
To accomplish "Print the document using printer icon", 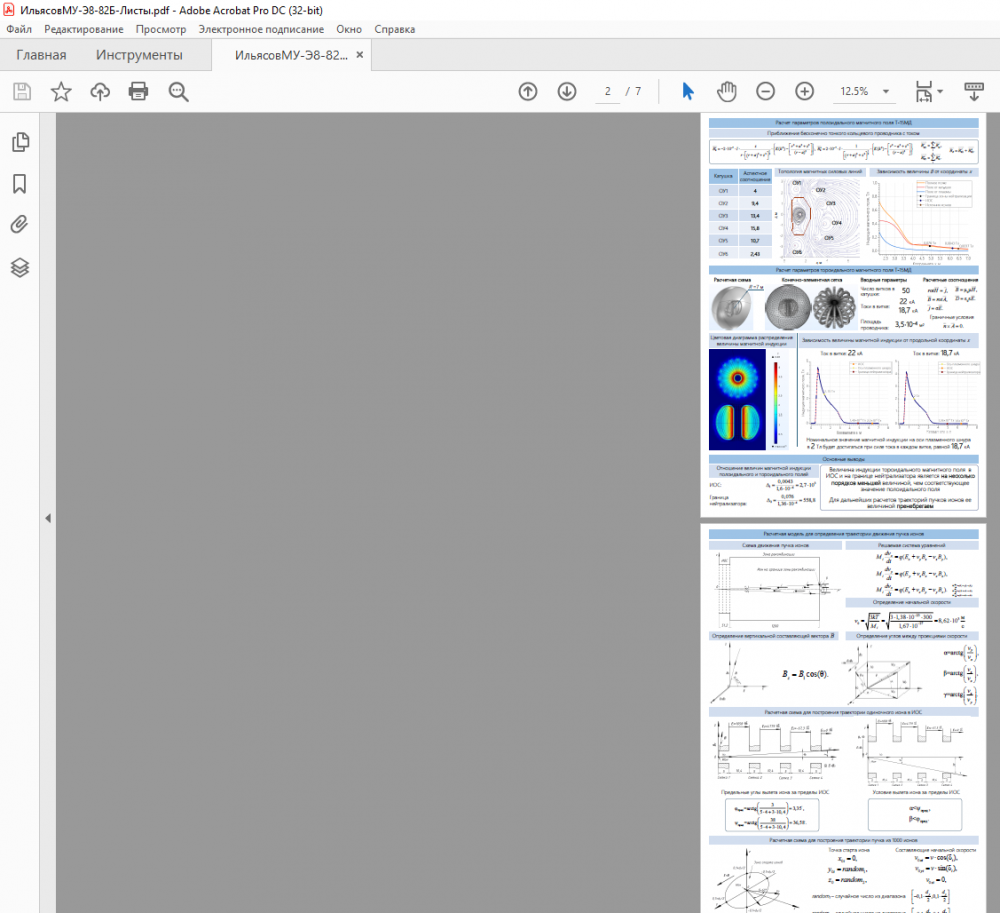I will click(x=139, y=92).
